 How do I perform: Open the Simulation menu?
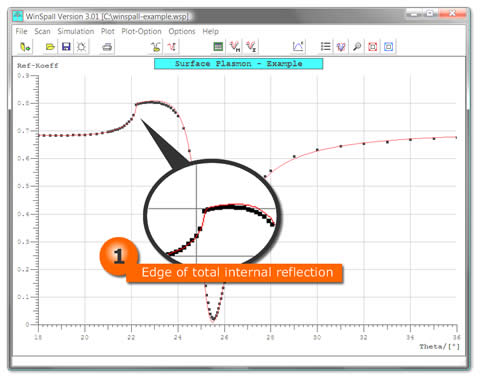click(76, 31)
